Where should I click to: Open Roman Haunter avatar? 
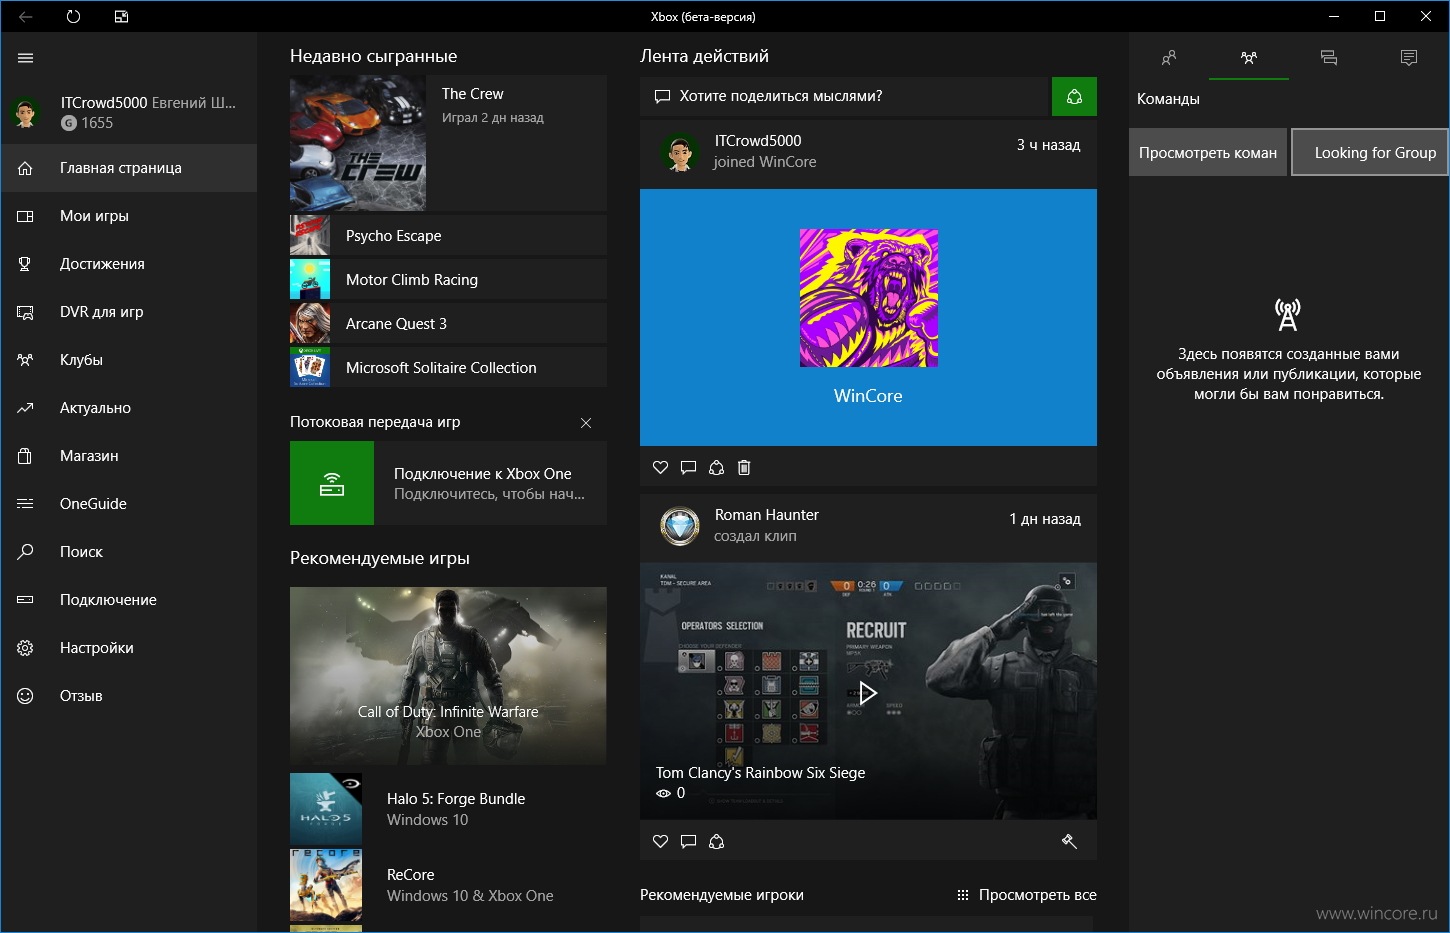[x=680, y=526]
